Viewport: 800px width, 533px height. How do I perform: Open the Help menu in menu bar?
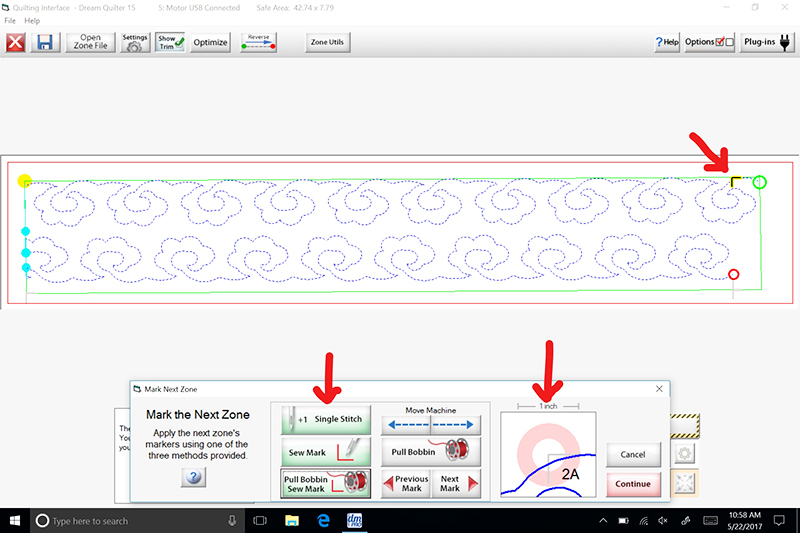33,20
